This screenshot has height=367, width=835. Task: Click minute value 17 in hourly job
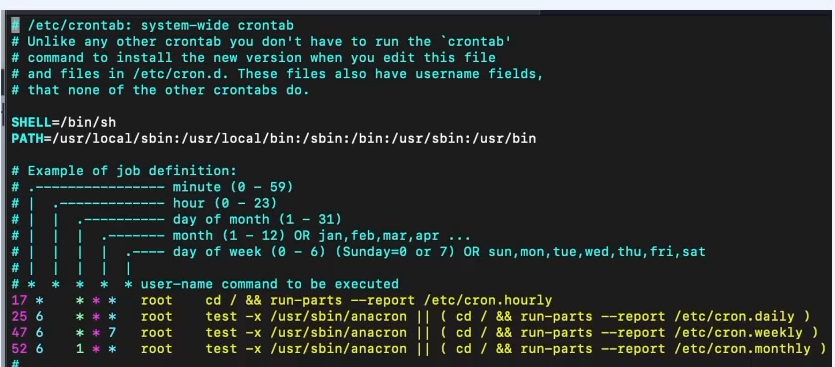(19, 300)
